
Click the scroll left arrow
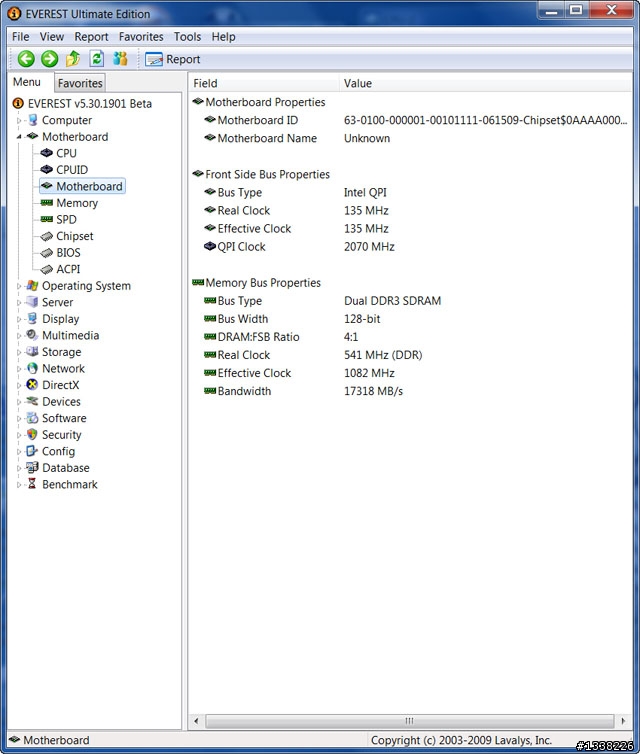[x=196, y=721]
